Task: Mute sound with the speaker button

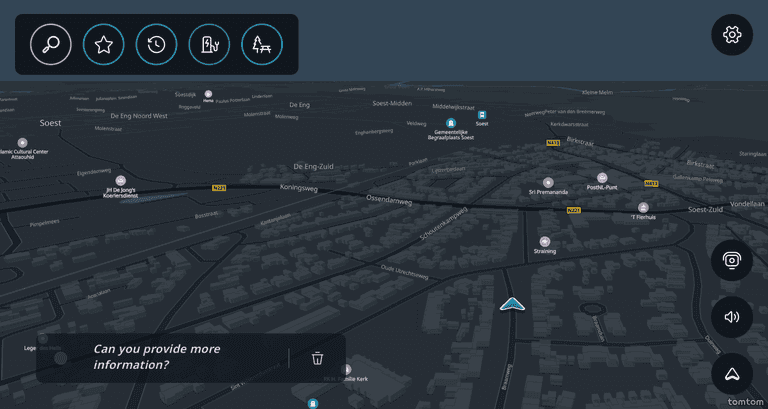Action: point(732,317)
